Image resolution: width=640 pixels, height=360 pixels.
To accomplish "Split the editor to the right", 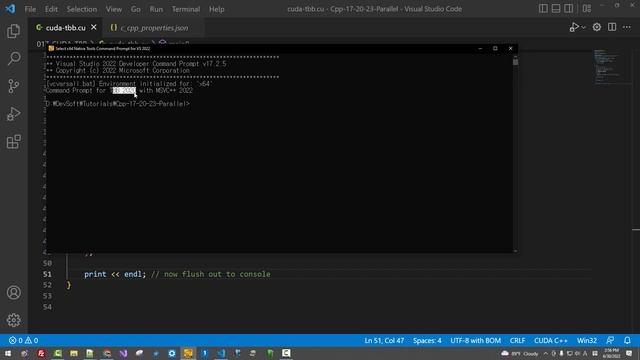I will pos(612,27).
